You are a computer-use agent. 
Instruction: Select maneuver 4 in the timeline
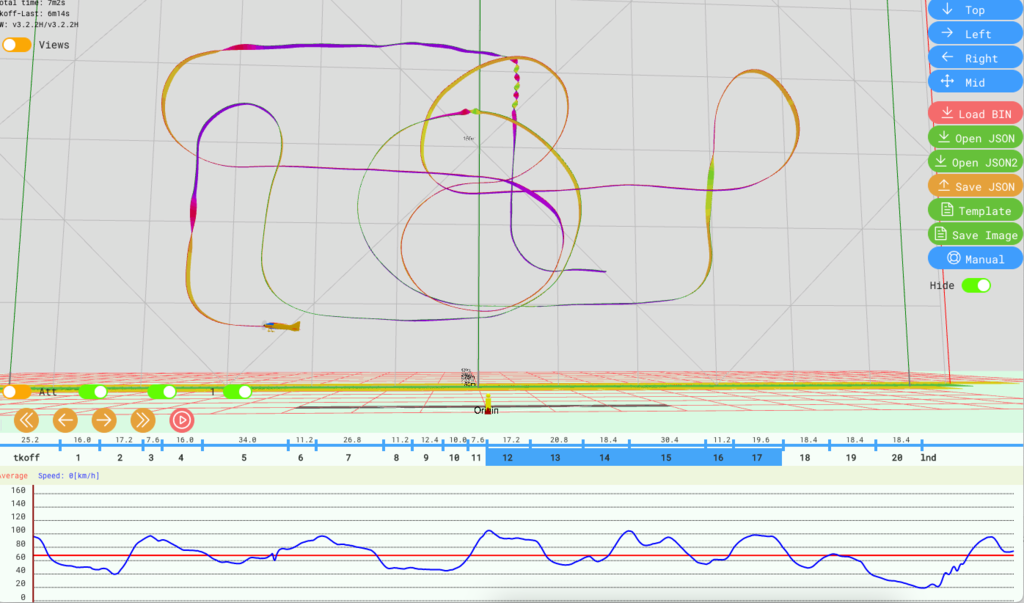pyautogui.click(x=181, y=457)
